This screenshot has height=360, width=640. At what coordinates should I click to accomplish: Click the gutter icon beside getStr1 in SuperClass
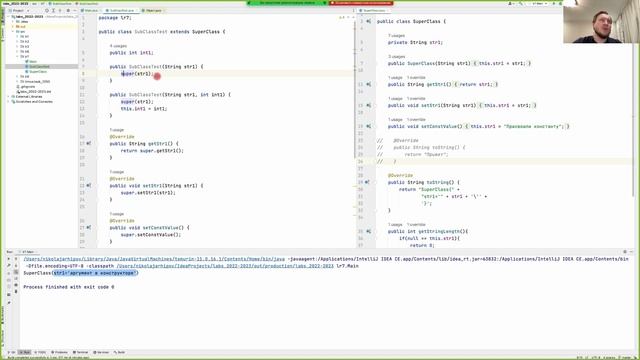pos(369,84)
